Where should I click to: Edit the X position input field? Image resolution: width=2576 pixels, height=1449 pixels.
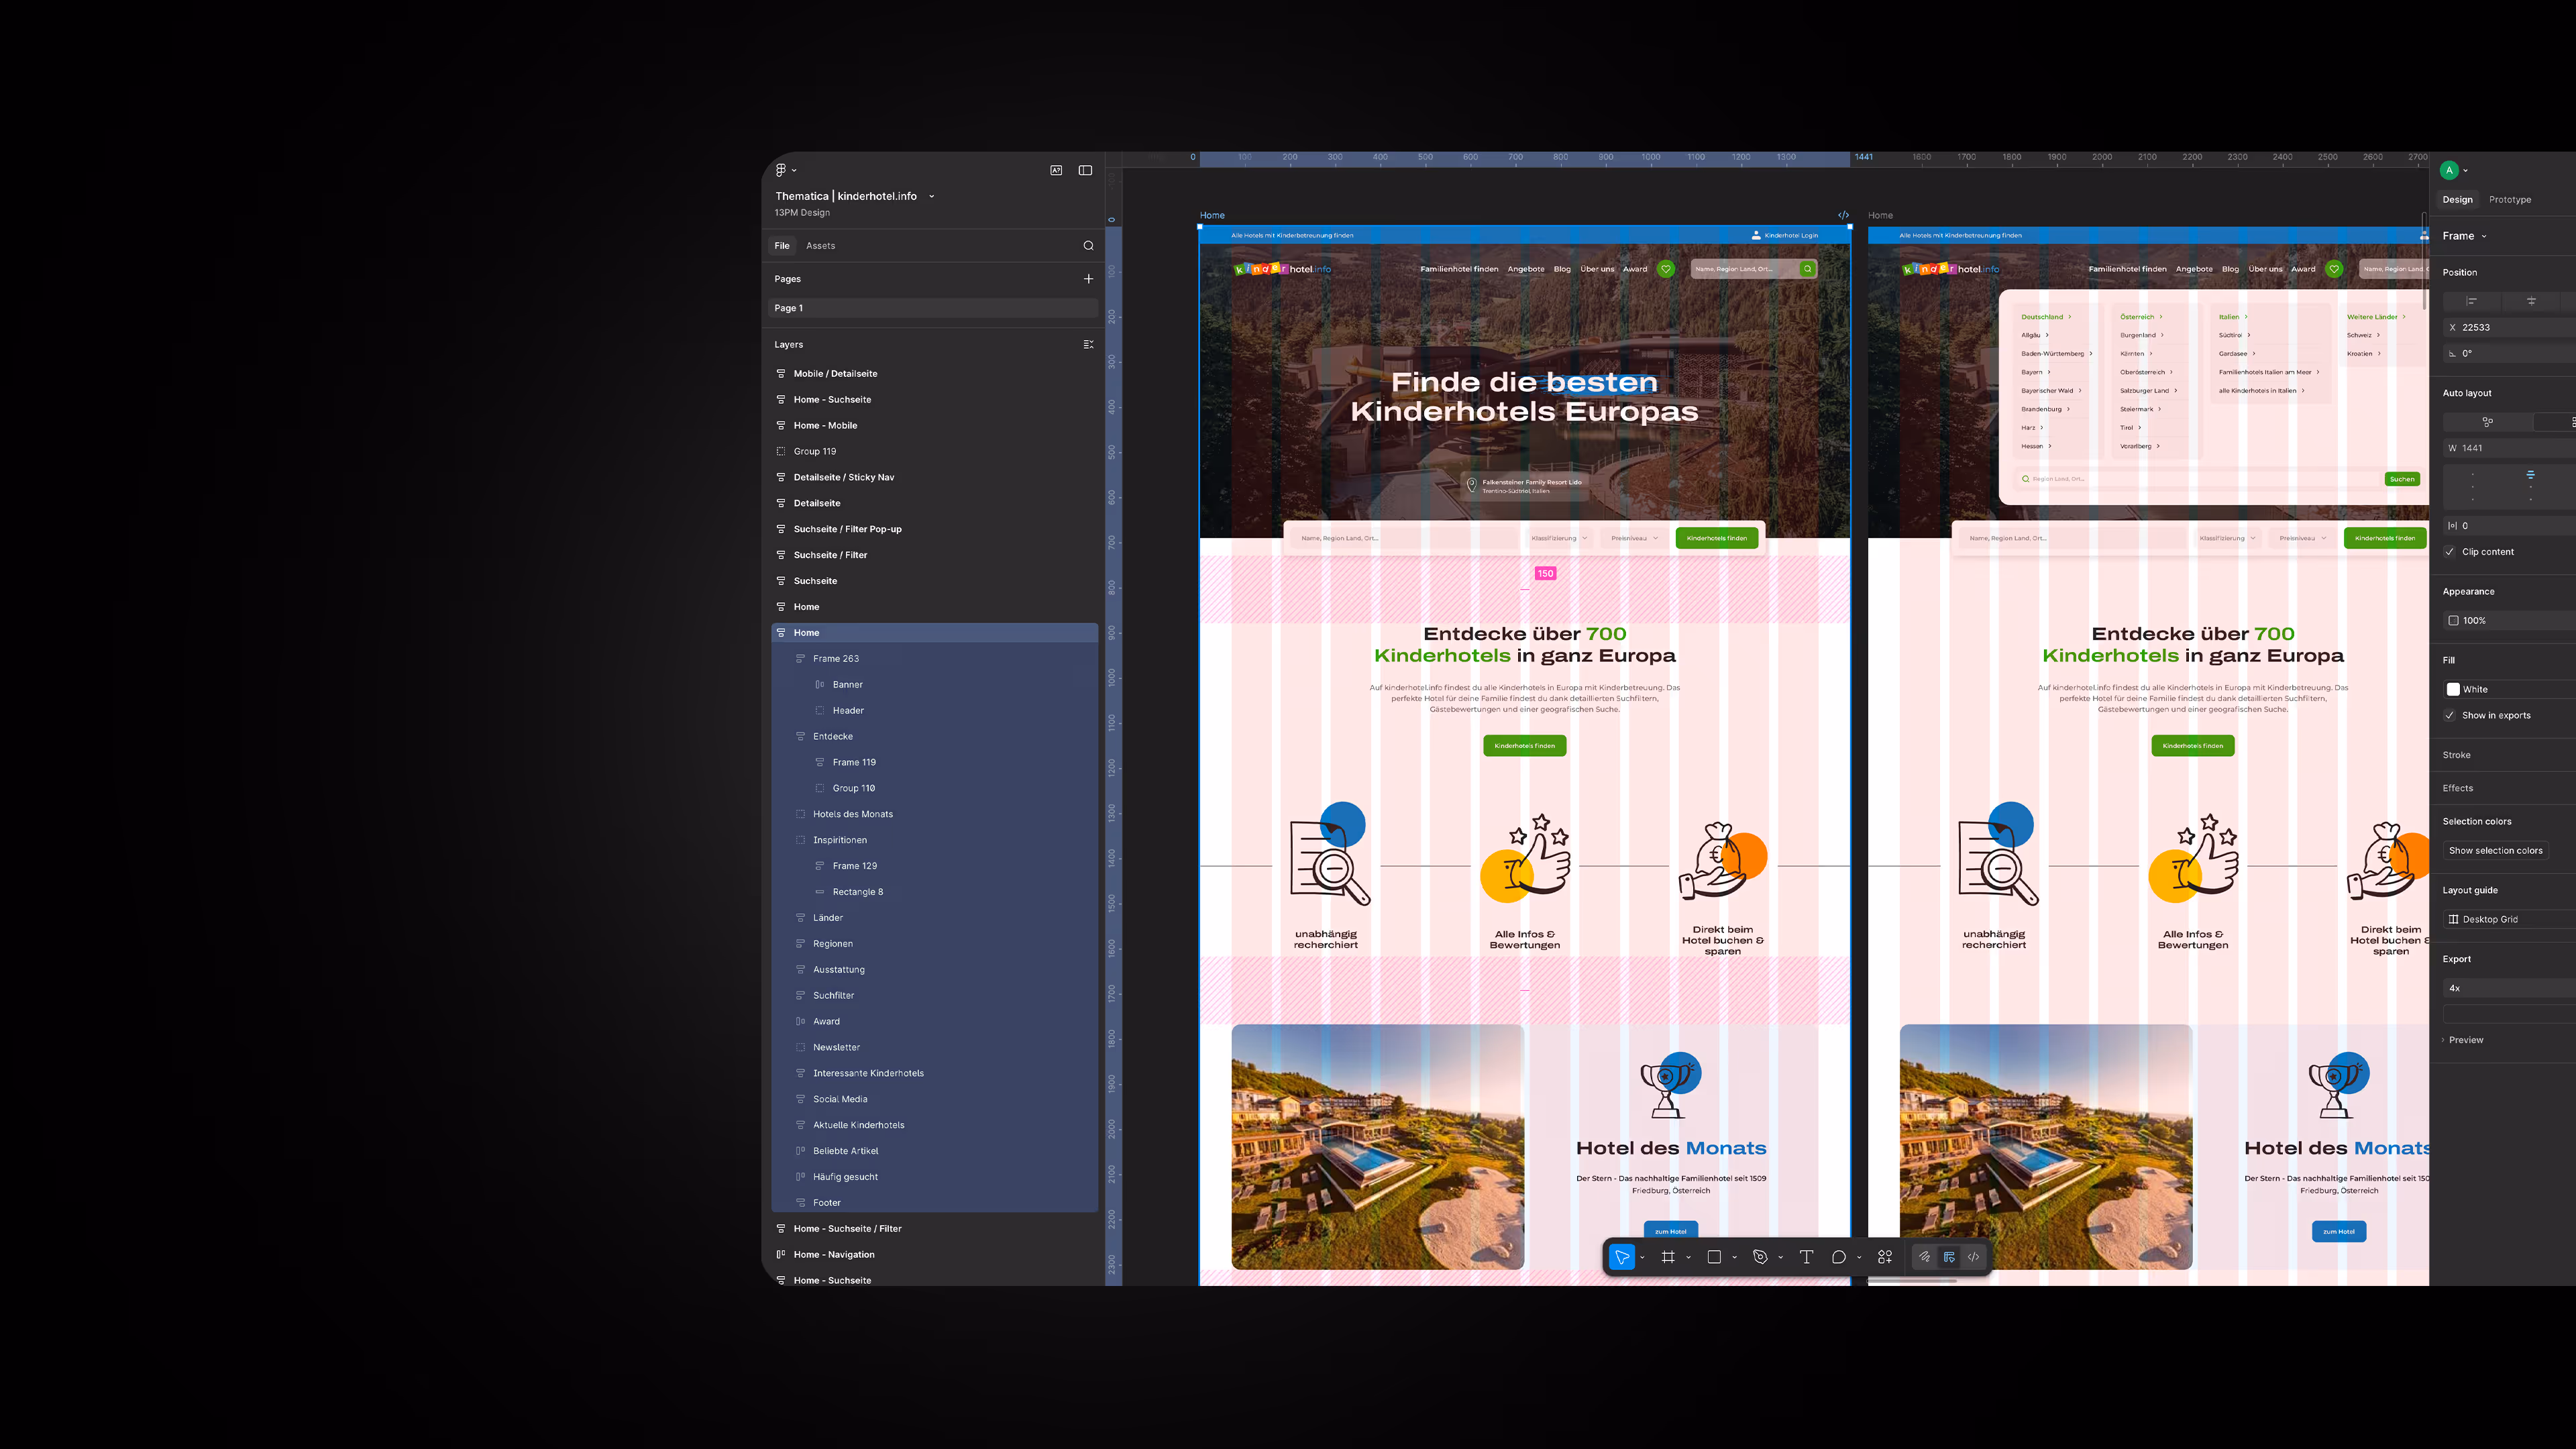pyautogui.click(x=2490, y=327)
